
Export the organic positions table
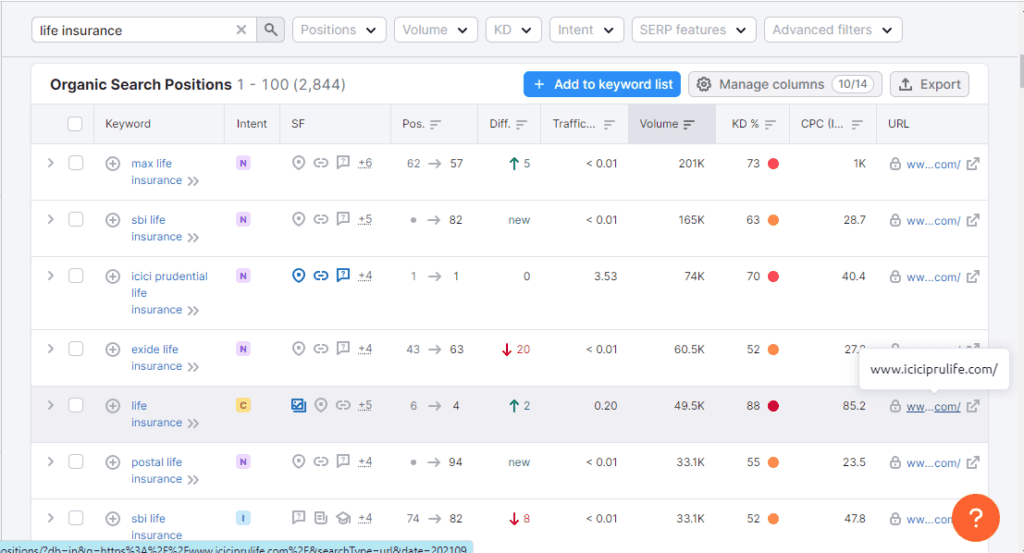point(929,84)
